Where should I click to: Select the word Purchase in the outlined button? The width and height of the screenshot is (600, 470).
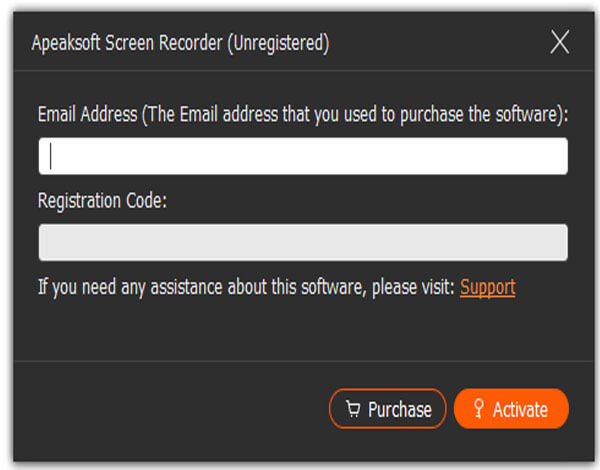(x=399, y=410)
